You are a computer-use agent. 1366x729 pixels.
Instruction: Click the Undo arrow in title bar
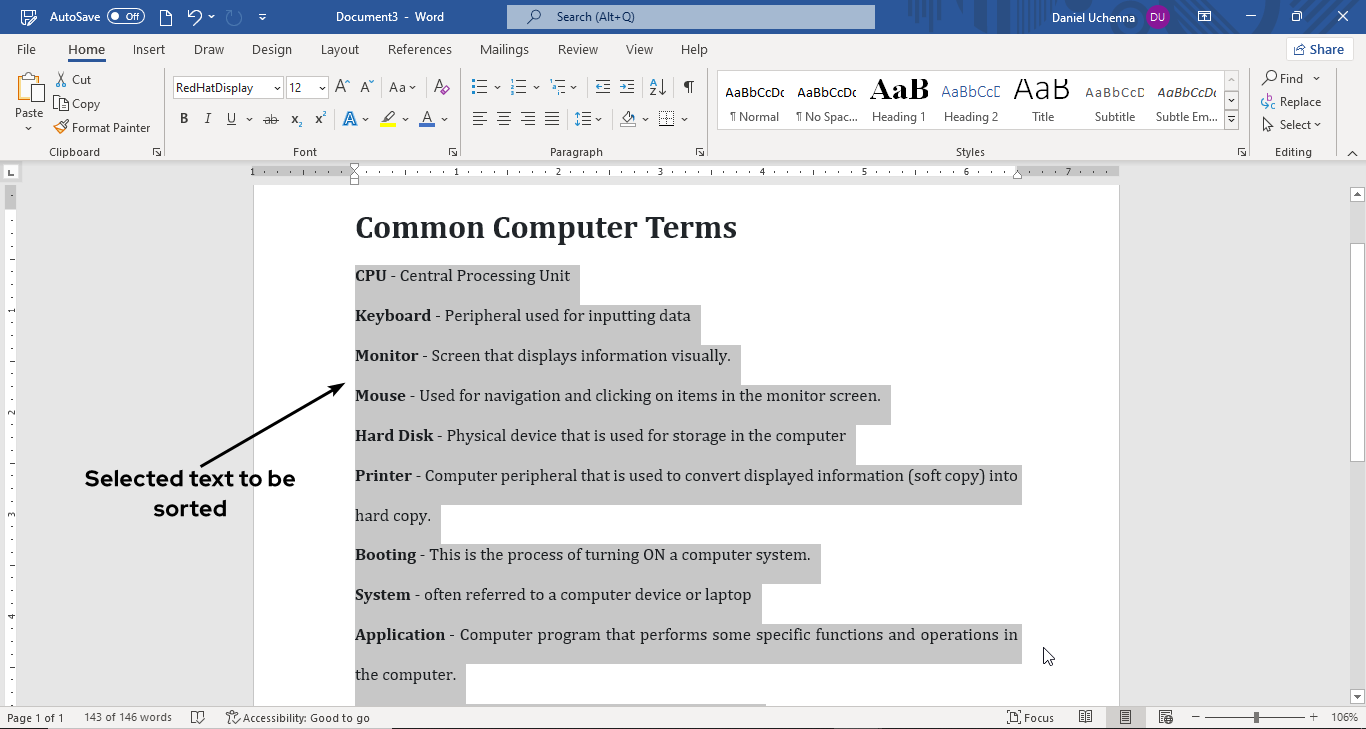[x=195, y=17]
